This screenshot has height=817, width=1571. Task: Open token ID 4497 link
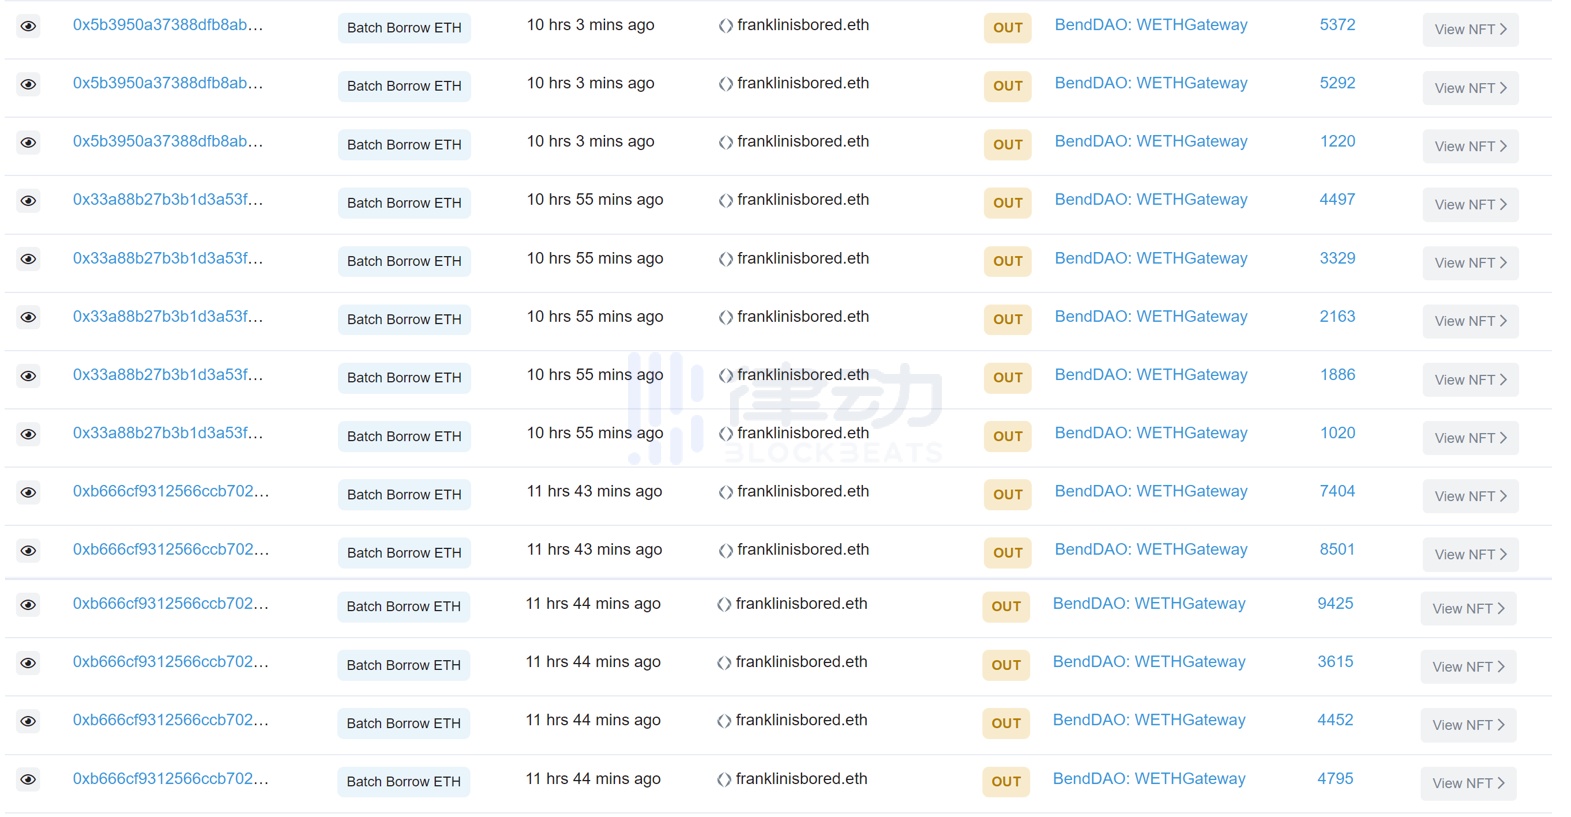(1337, 200)
